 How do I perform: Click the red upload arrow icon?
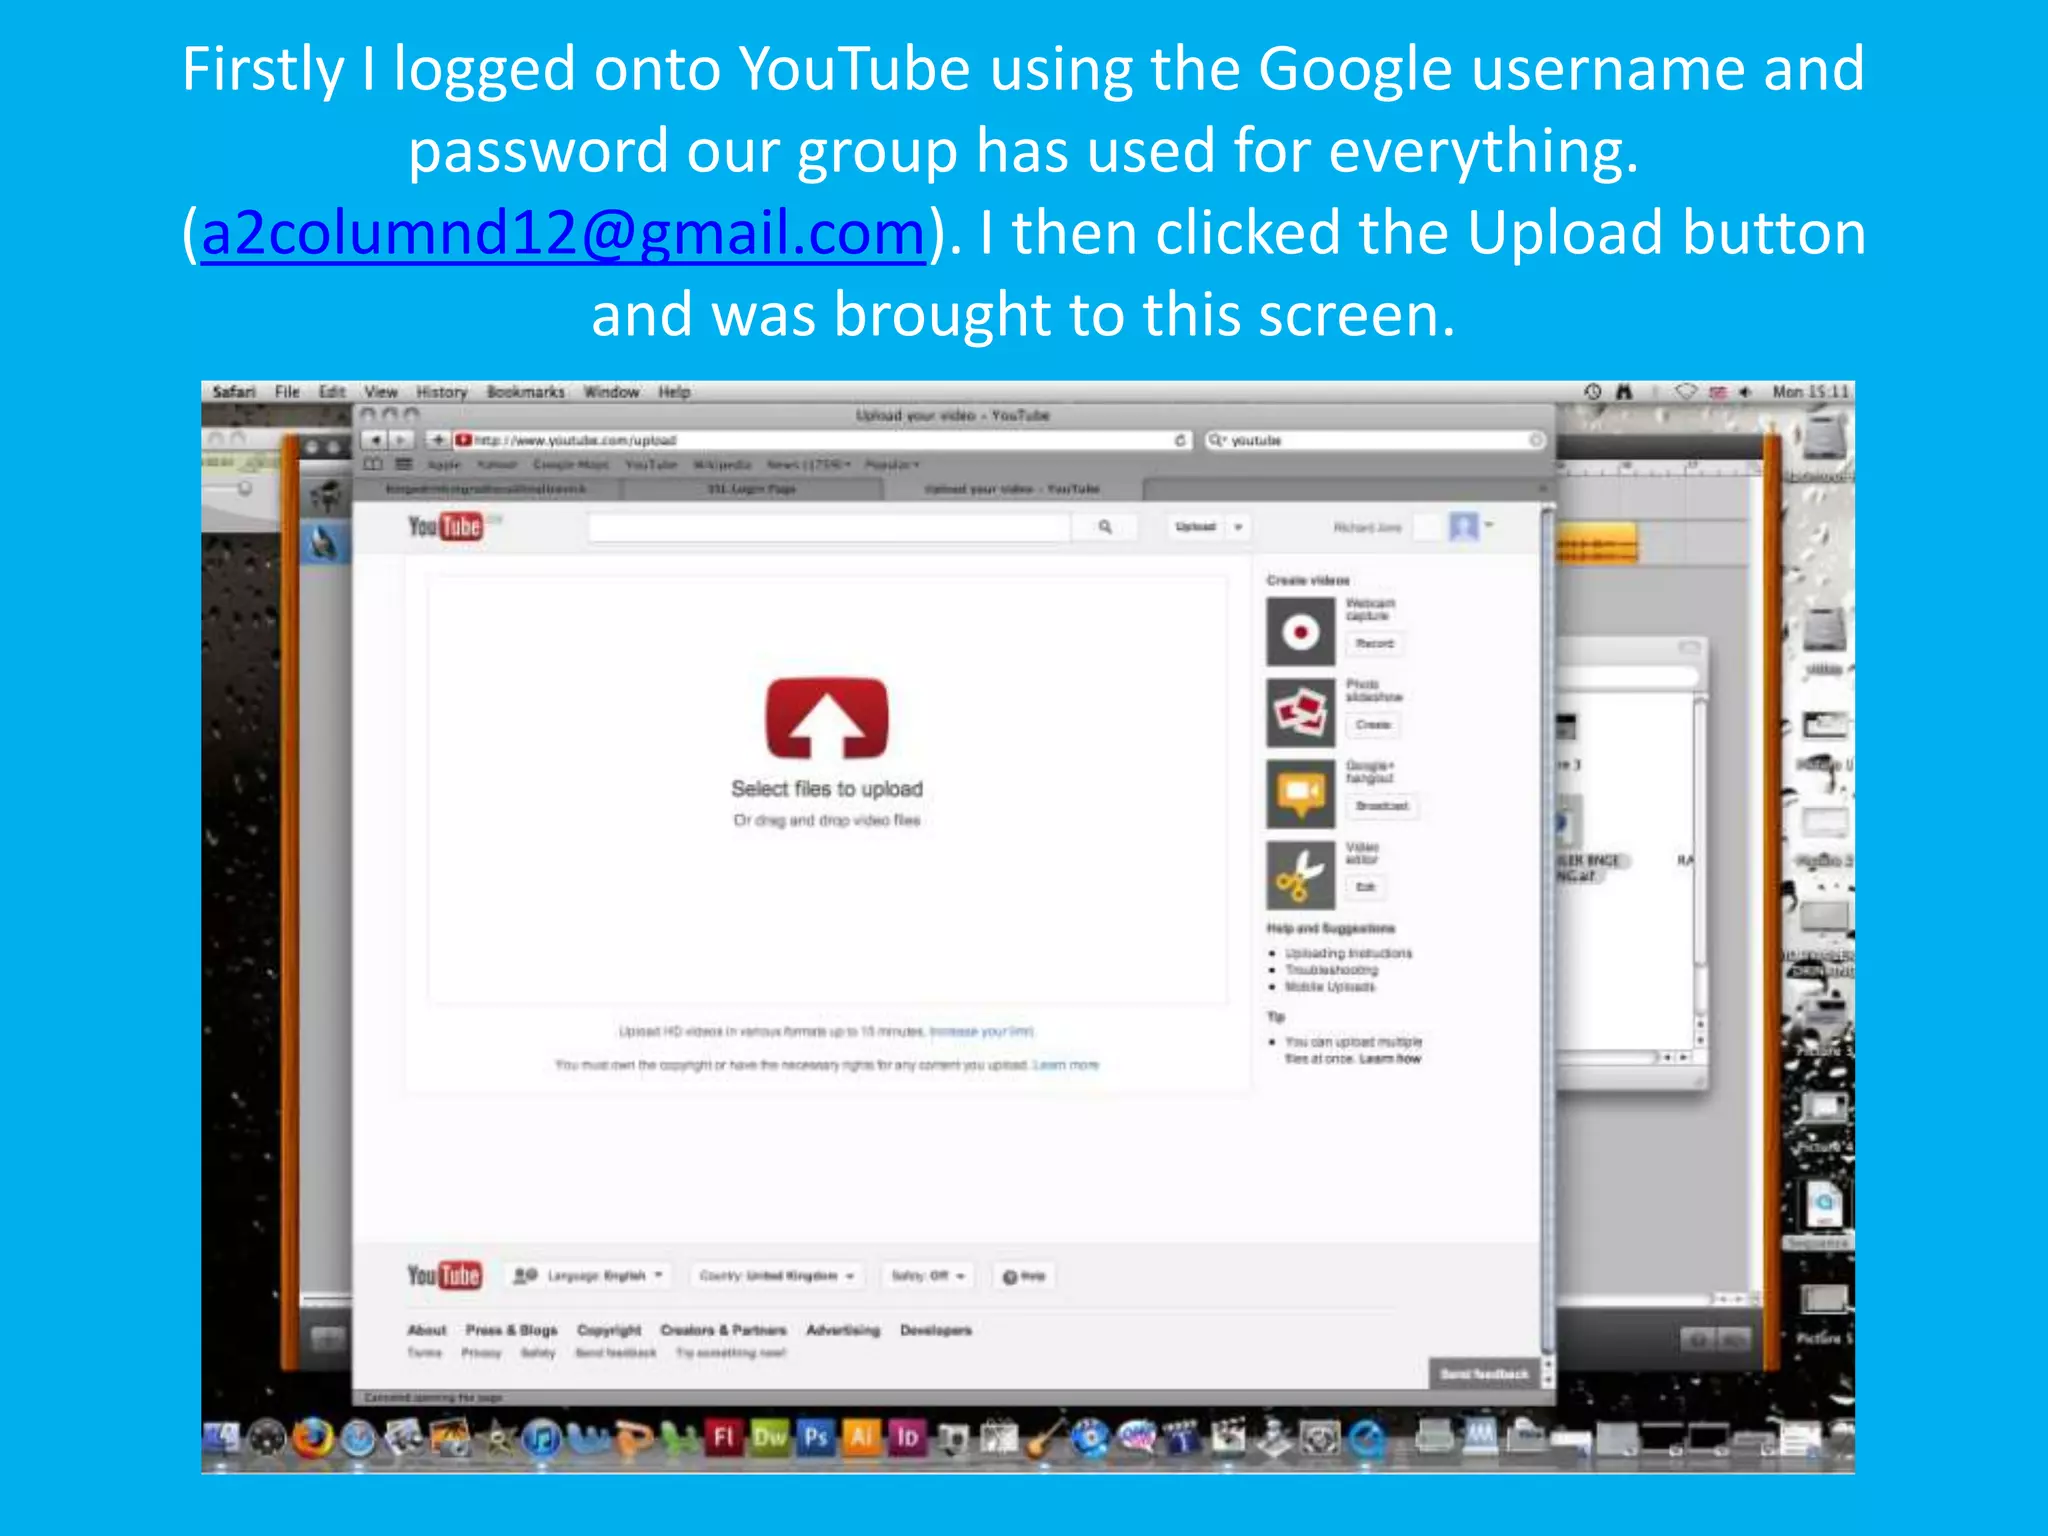827,719
